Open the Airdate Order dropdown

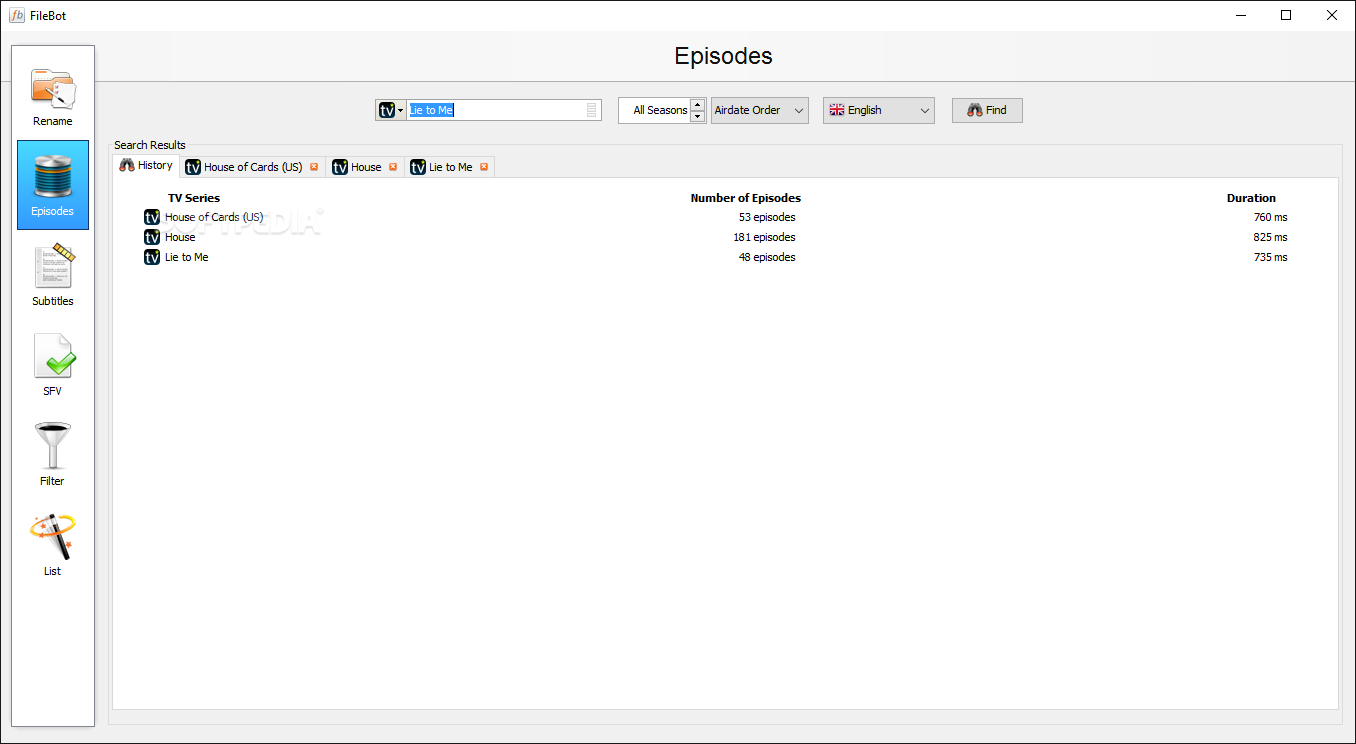(760, 110)
